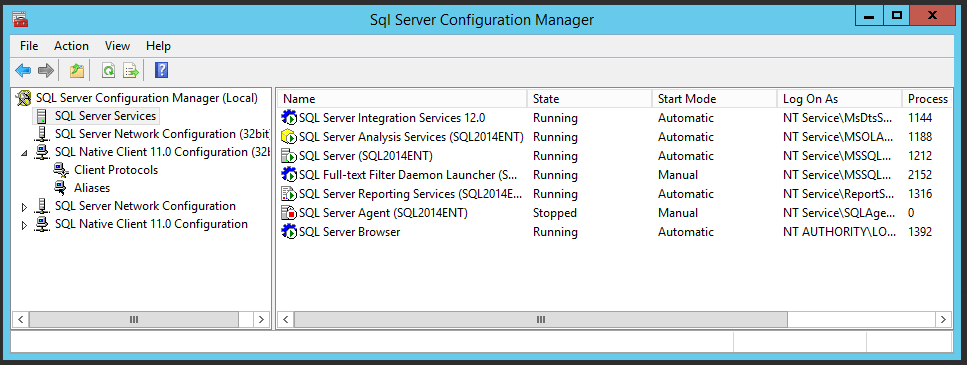Click the Automatic start mode of Integration Services
The height and width of the screenshot is (365, 967).
(686, 118)
